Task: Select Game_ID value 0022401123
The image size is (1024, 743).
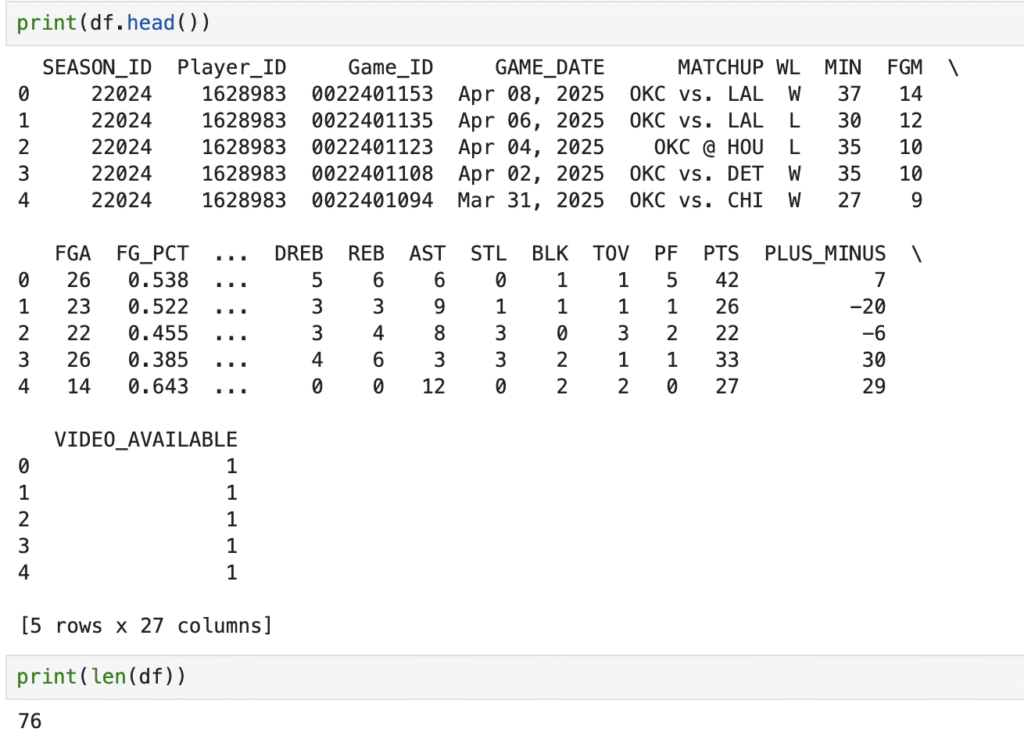Action: pyautogui.click(x=372, y=147)
